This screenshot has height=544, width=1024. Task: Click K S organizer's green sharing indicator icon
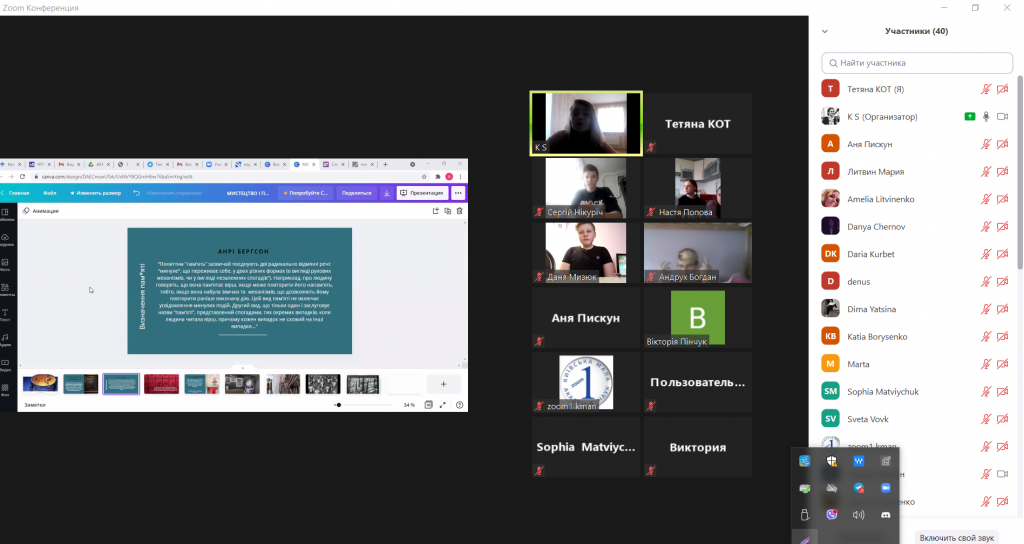pos(970,116)
